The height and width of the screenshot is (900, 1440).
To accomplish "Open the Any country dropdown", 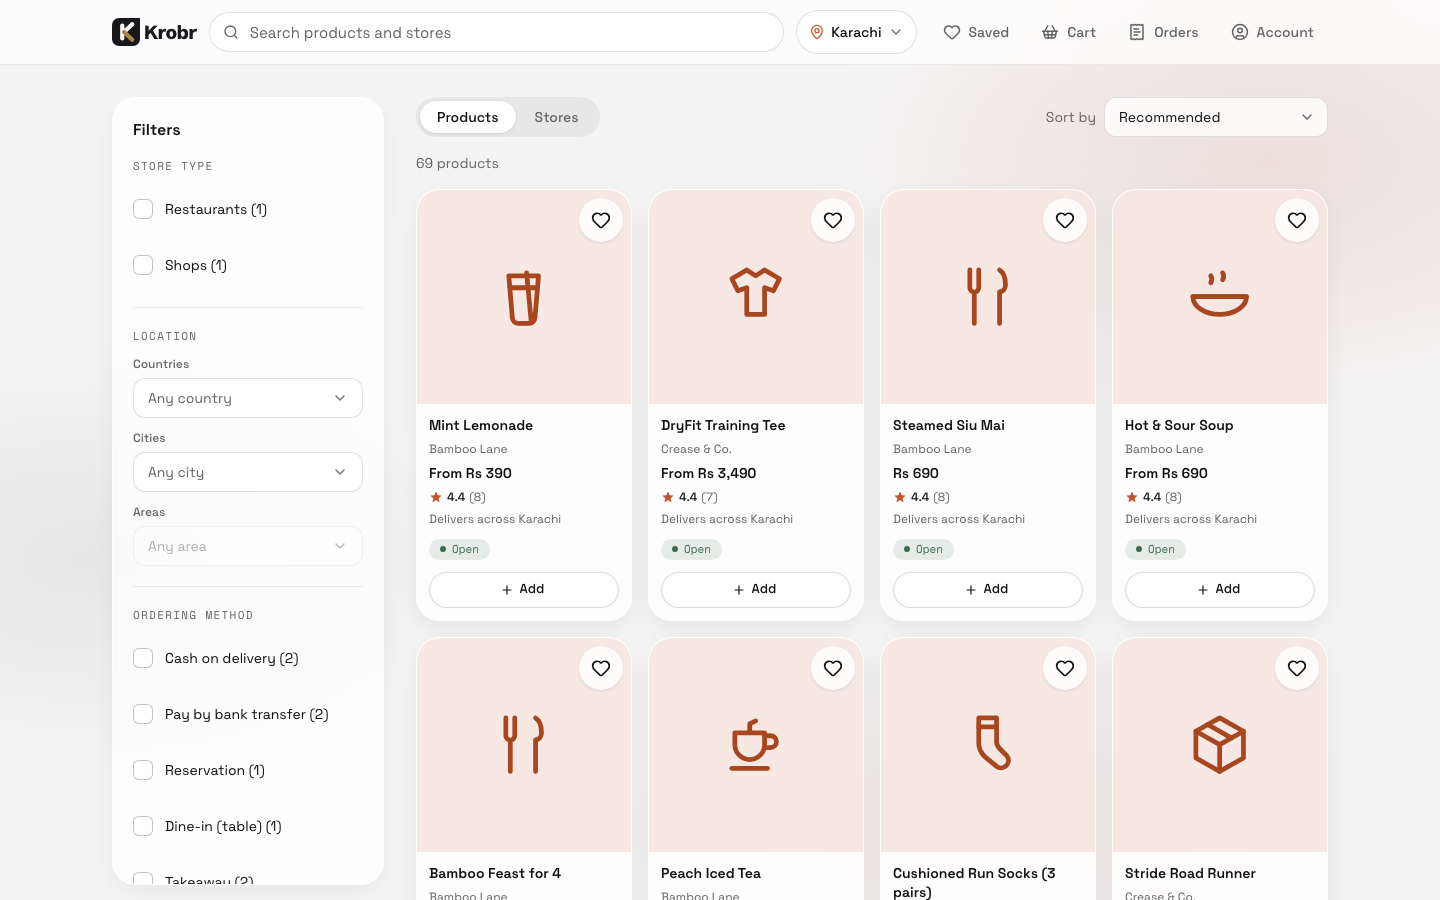I will [x=248, y=398].
